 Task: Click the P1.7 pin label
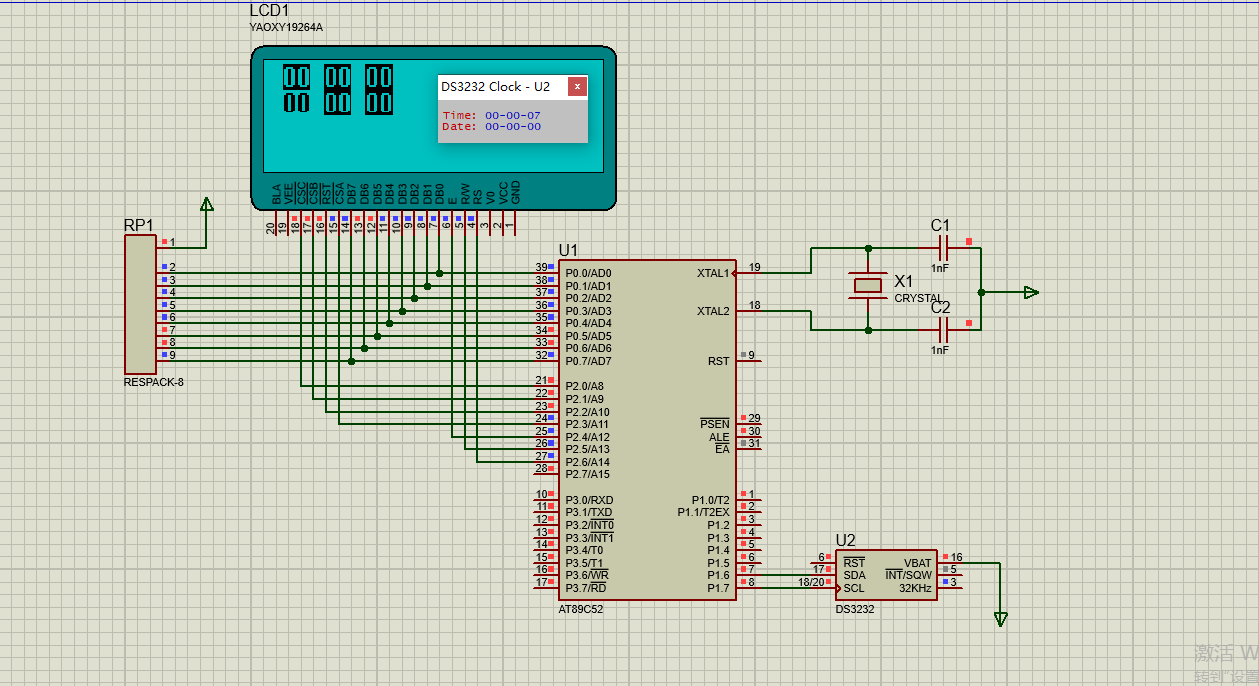coord(719,588)
